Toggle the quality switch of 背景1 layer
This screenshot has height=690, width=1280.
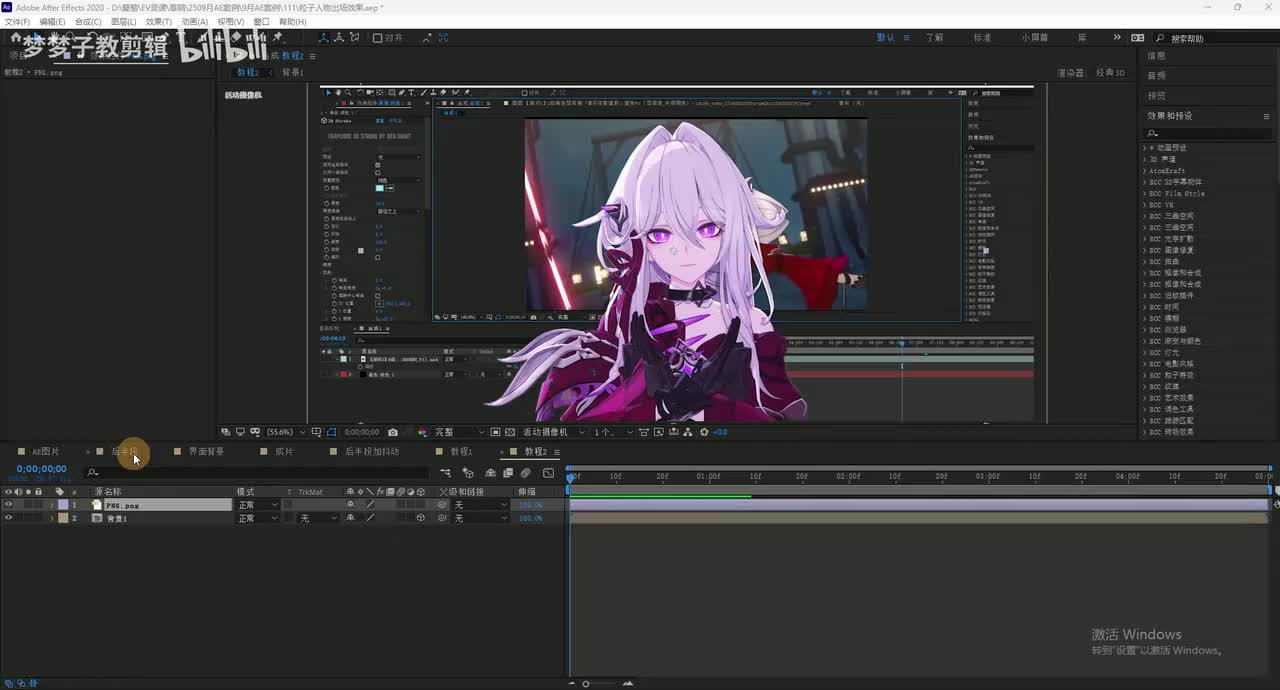pyautogui.click(x=370, y=518)
